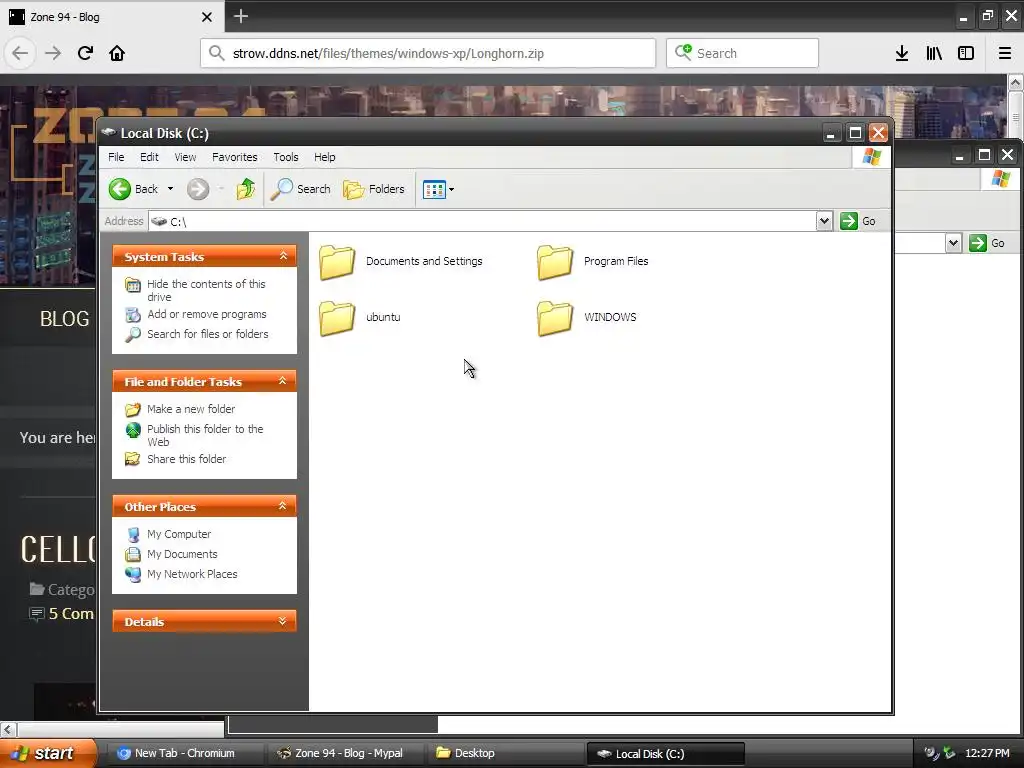The height and width of the screenshot is (768, 1024).
Task: Open the View menu
Action: 185,157
